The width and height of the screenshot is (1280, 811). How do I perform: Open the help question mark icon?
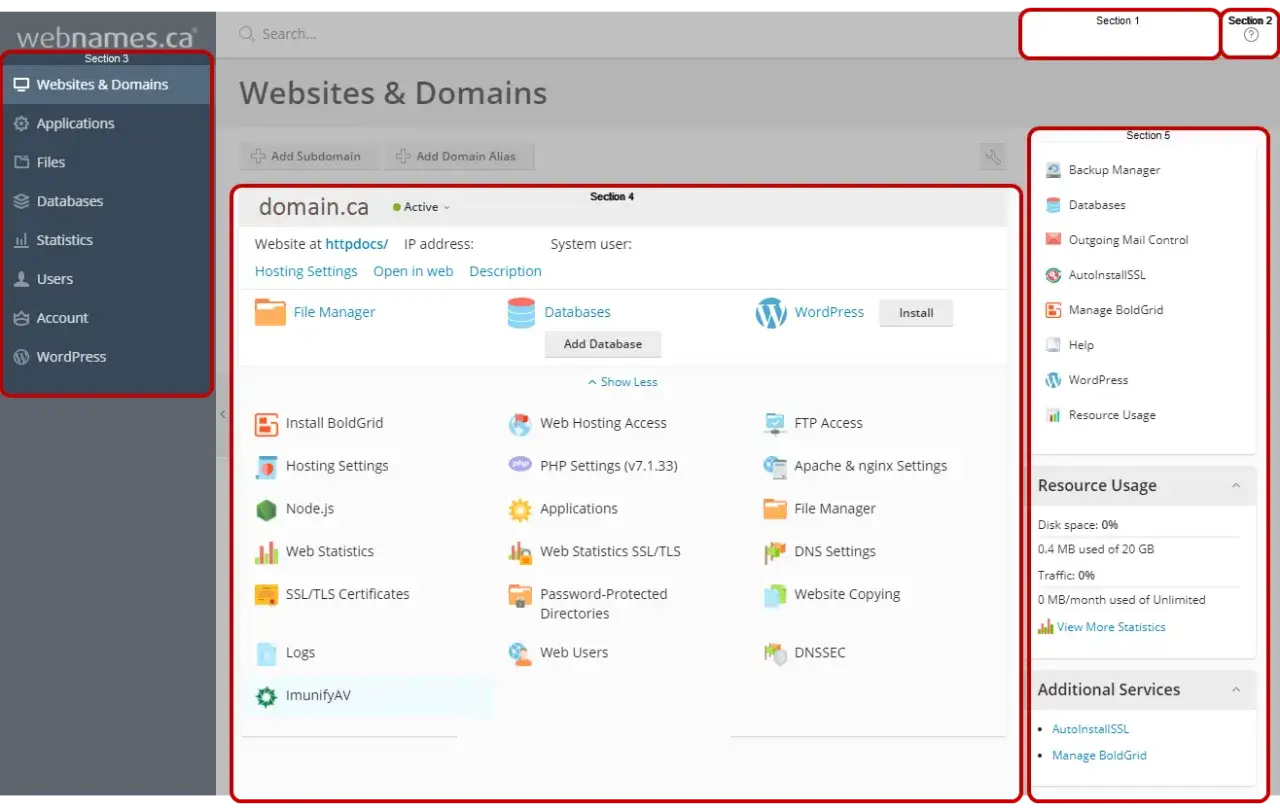(x=1251, y=35)
